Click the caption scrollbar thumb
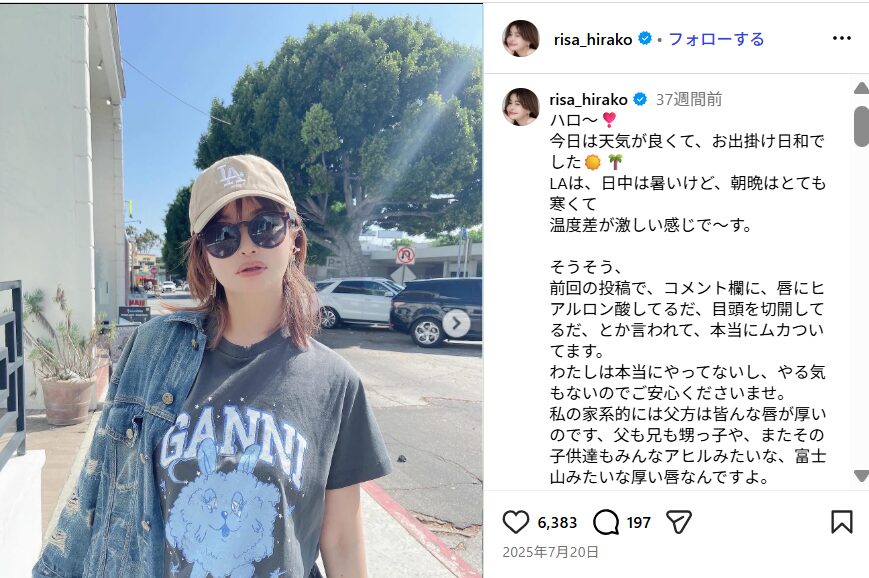 [x=861, y=126]
